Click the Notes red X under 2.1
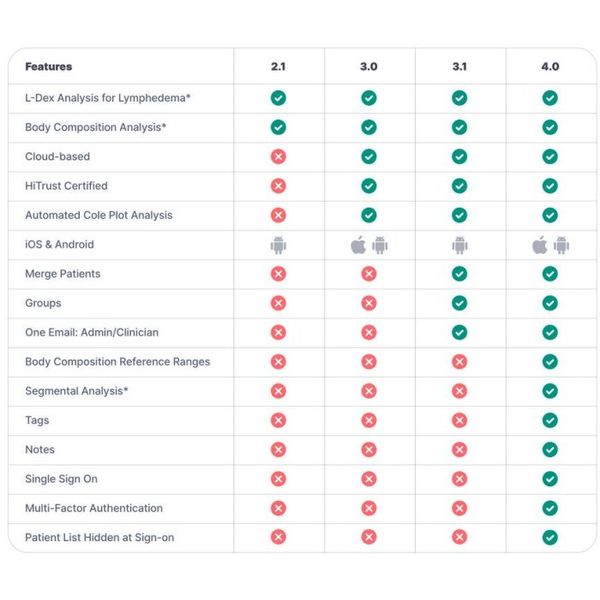600x600 pixels. pyautogui.click(x=278, y=450)
